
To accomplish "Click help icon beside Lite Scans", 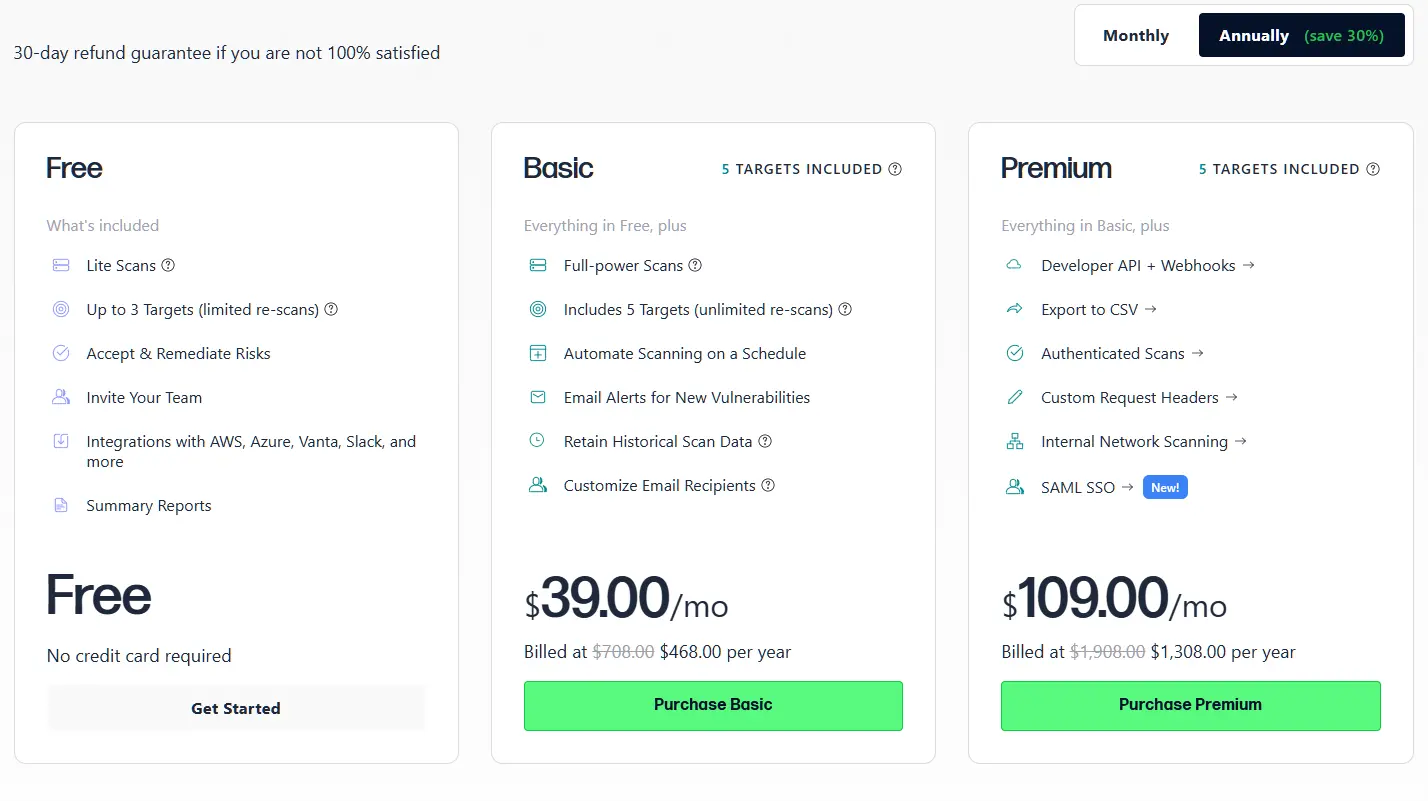I will coord(168,266).
